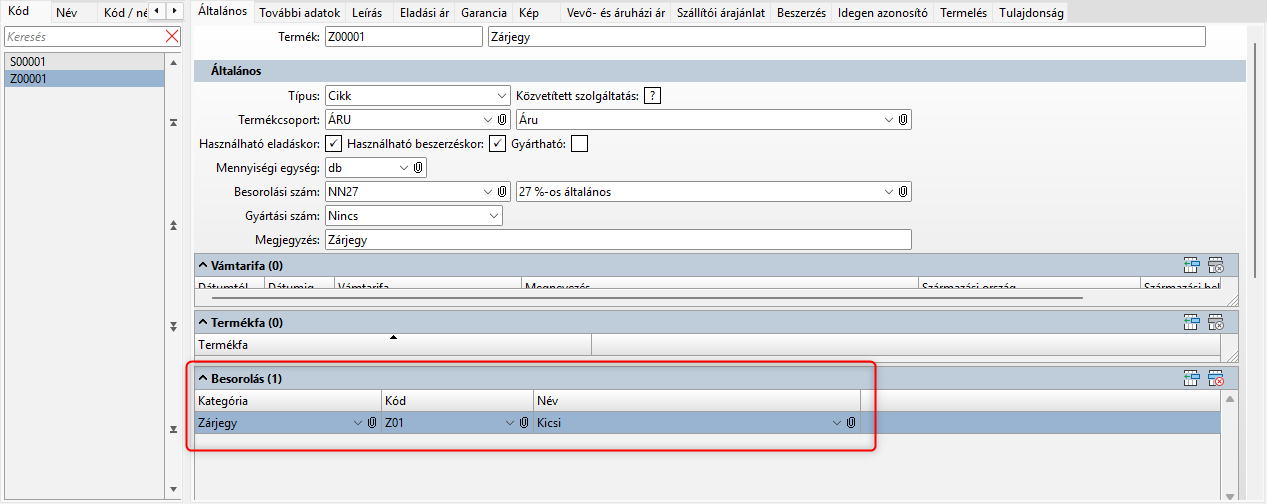This screenshot has width=1267, height=504.
Task: Open the Kategória dropdown in the Zárjegy row
Action: (358, 423)
